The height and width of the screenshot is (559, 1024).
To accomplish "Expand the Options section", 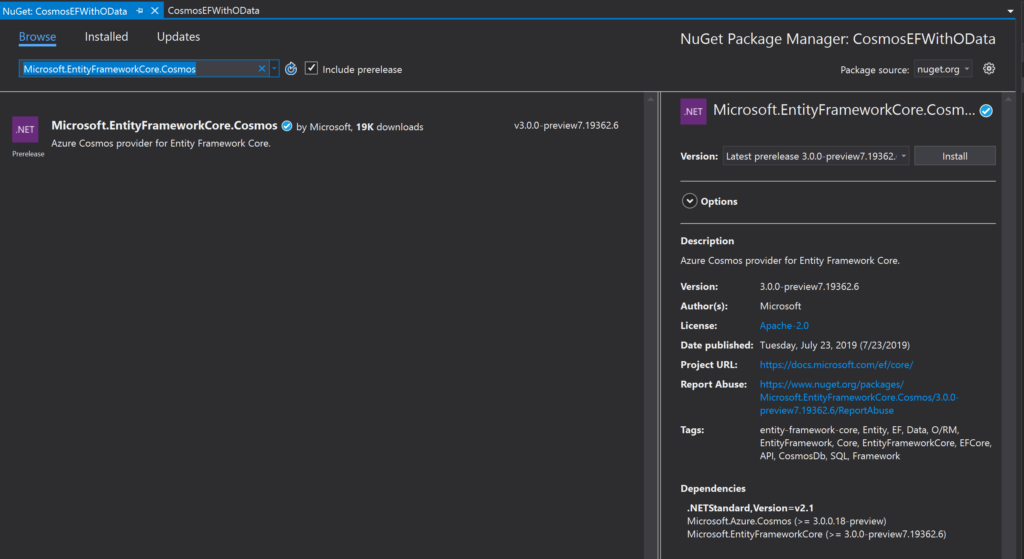I will [x=689, y=201].
